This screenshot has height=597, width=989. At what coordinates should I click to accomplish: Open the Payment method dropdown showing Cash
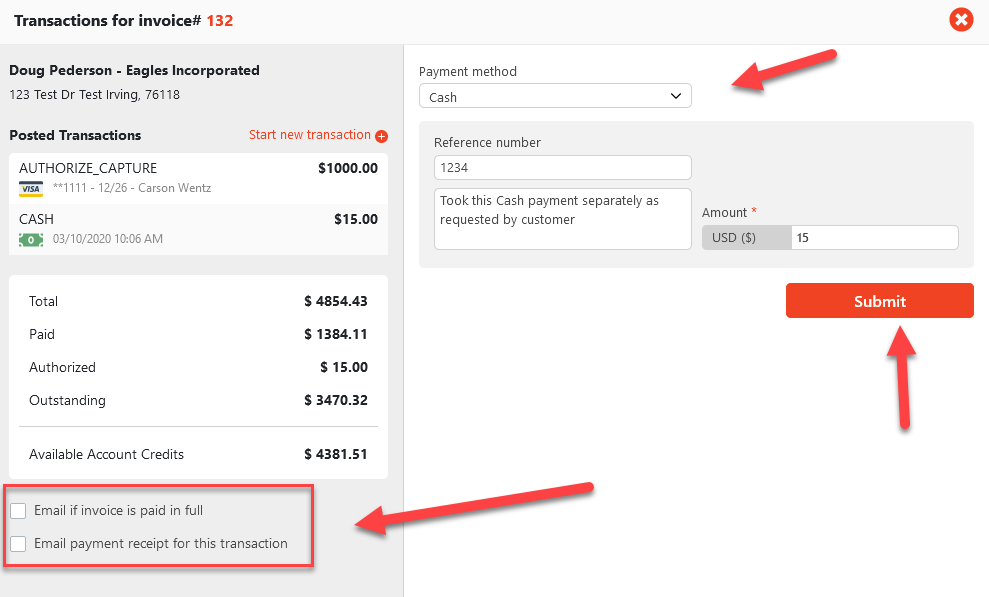pyautogui.click(x=555, y=97)
